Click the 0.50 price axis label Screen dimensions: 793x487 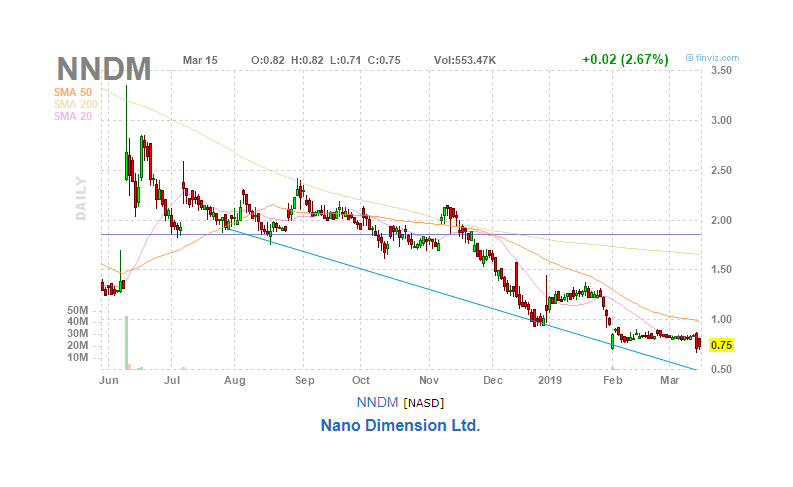[x=721, y=370]
